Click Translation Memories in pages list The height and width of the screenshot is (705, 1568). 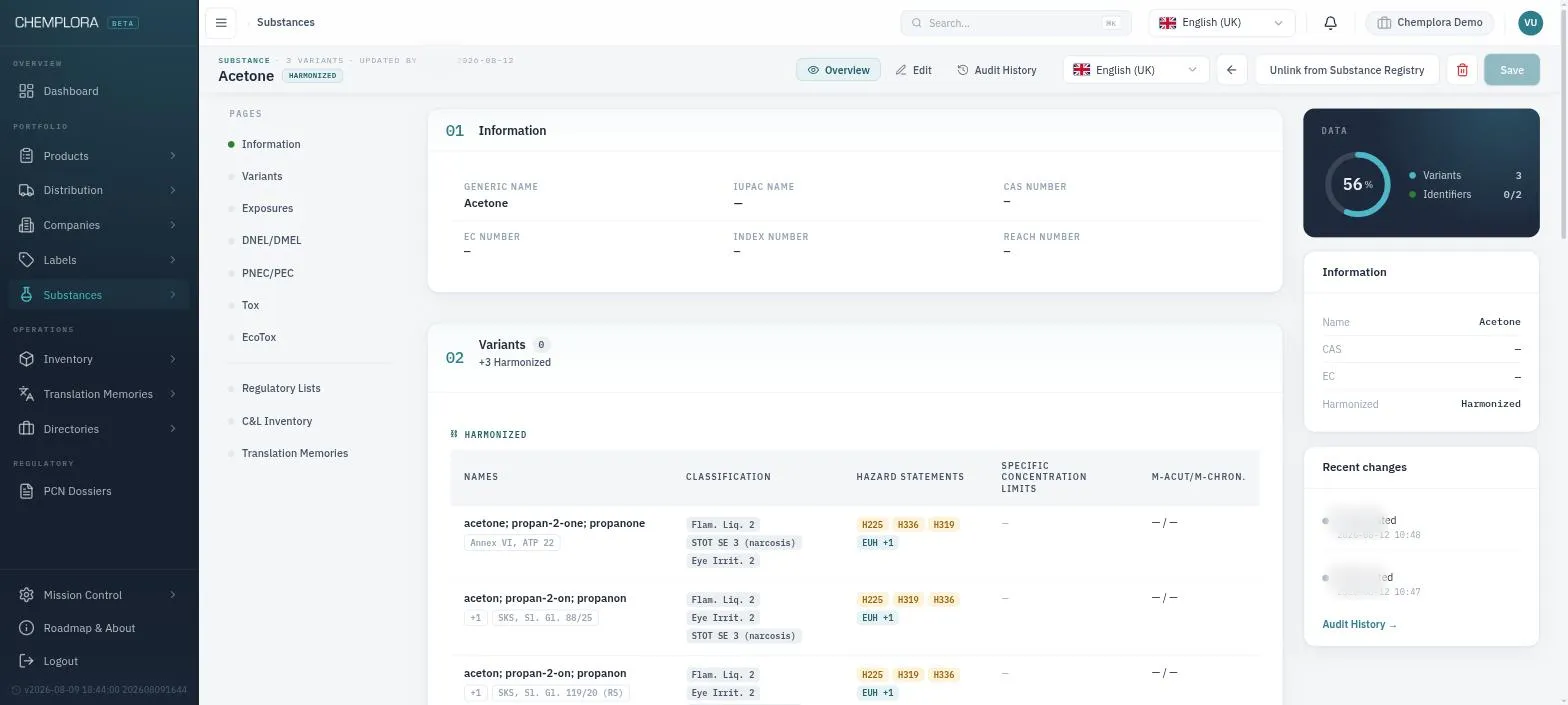[x=295, y=453]
